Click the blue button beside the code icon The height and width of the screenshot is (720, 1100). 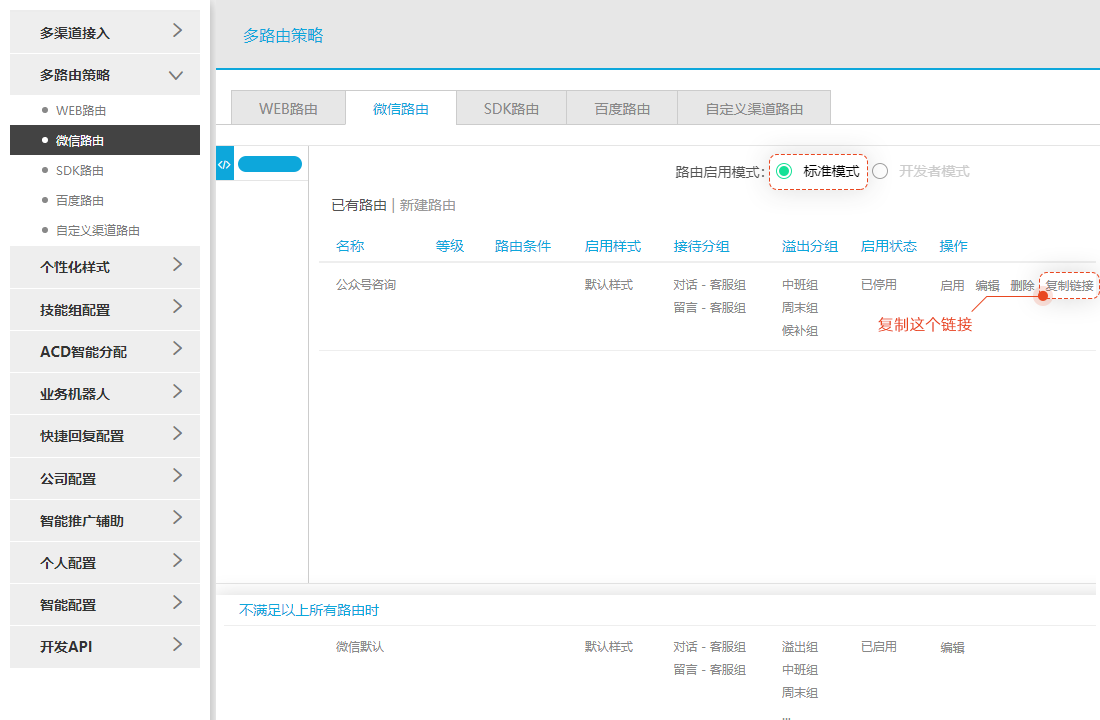click(270, 164)
